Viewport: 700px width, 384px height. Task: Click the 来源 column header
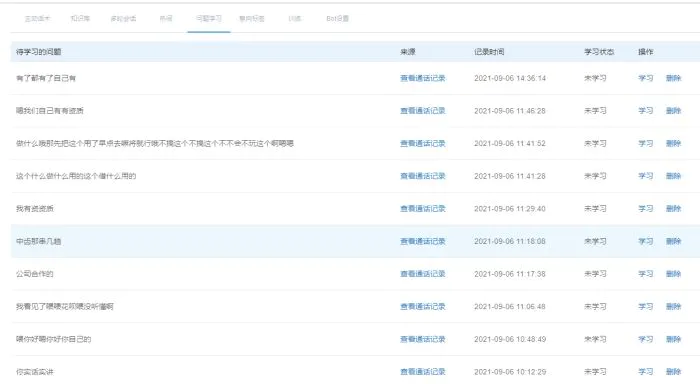(x=408, y=52)
